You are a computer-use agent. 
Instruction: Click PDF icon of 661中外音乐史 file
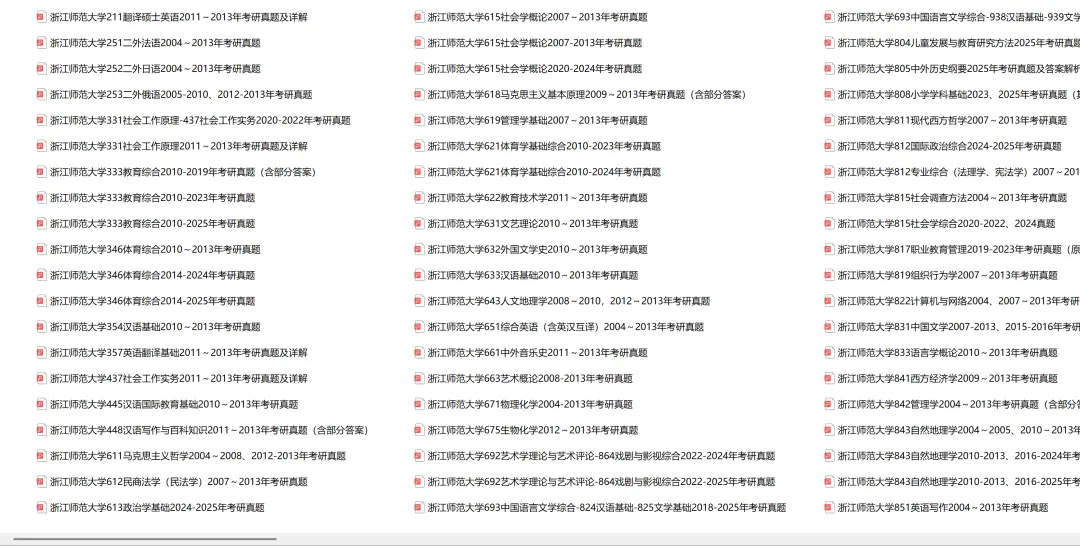[x=419, y=353]
